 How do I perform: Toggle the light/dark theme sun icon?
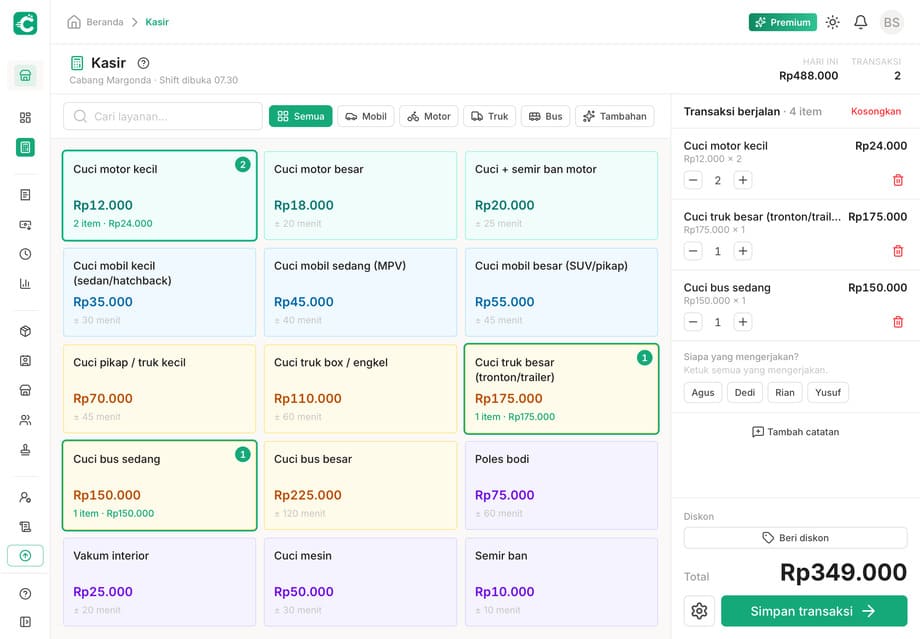(832, 22)
